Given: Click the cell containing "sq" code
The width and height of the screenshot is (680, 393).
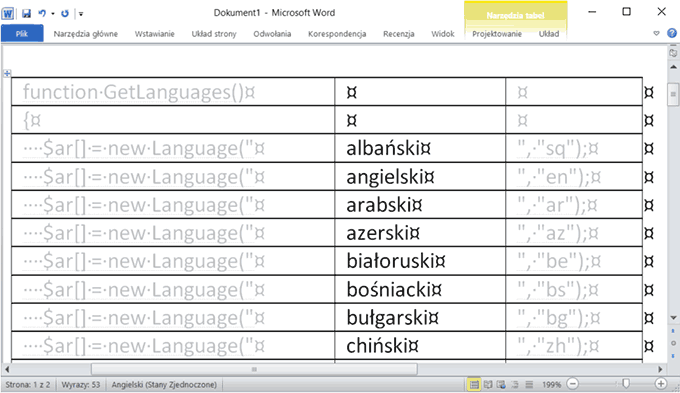Looking at the screenshot, I should [574, 148].
